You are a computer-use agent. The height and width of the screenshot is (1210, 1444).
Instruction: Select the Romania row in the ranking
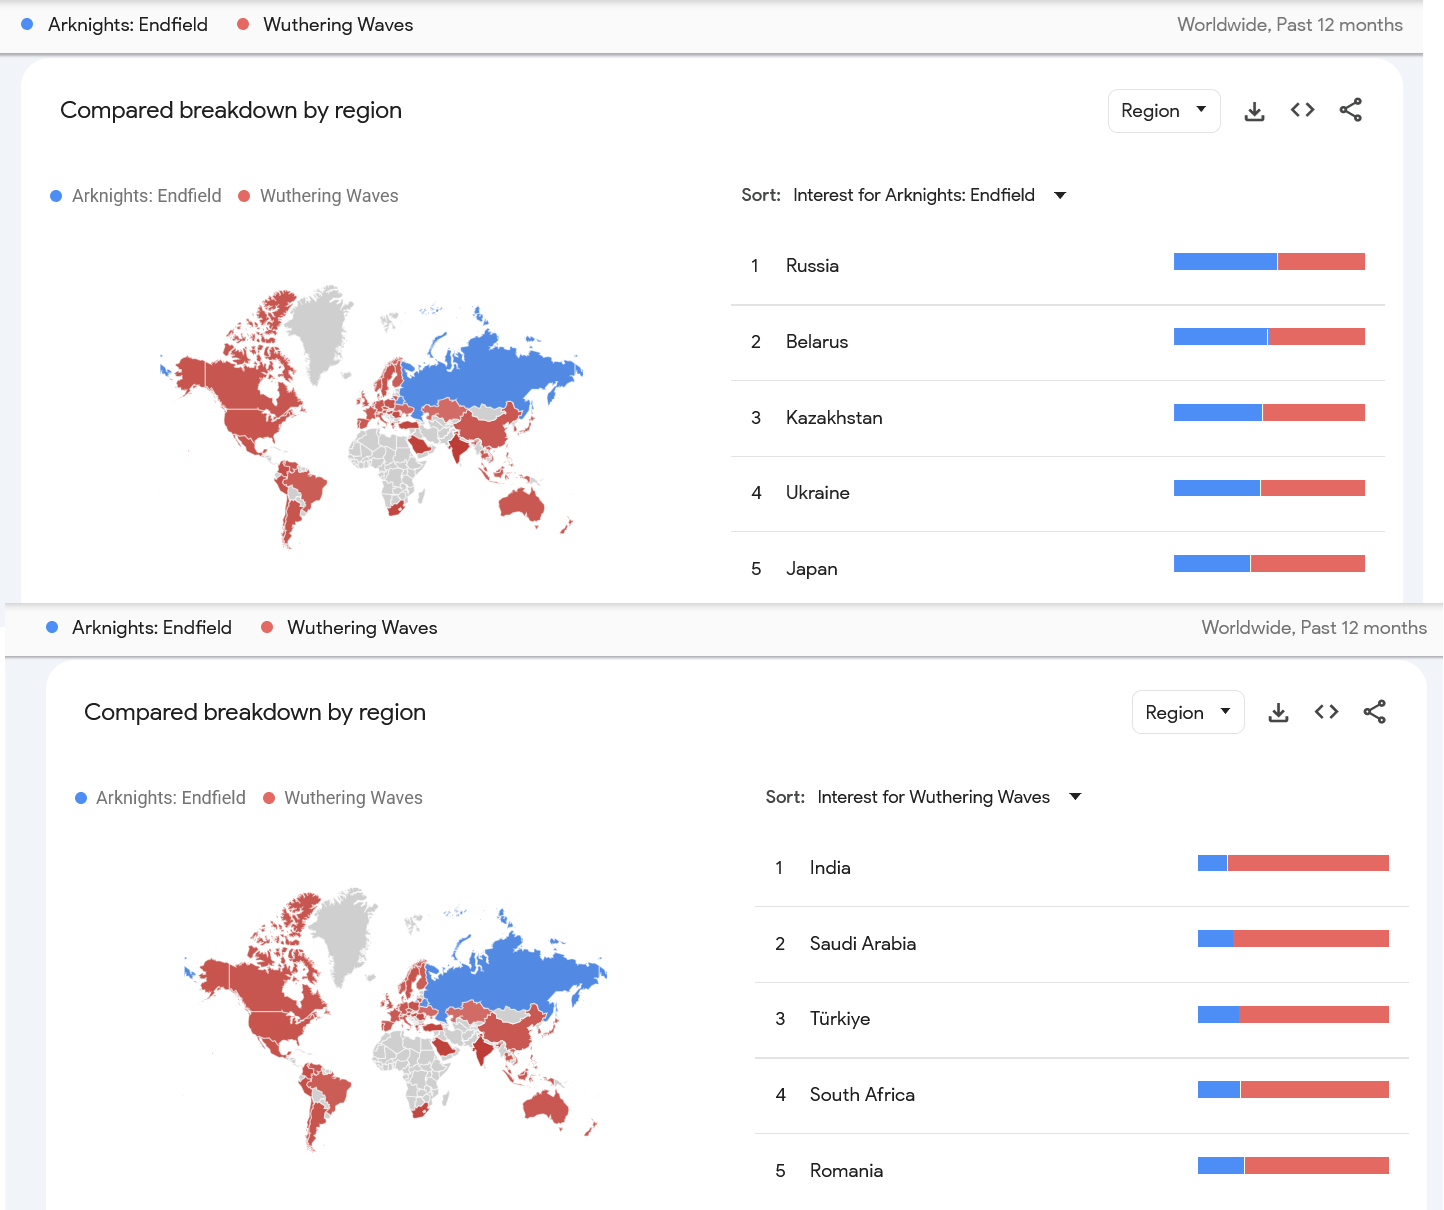click(1082, 1170)
